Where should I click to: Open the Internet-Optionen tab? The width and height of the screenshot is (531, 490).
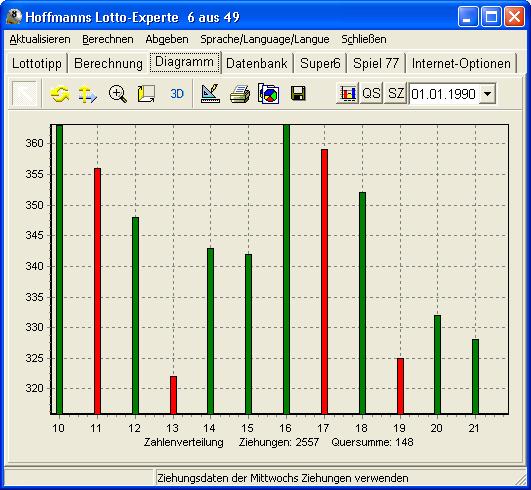(x=461, y=63)
